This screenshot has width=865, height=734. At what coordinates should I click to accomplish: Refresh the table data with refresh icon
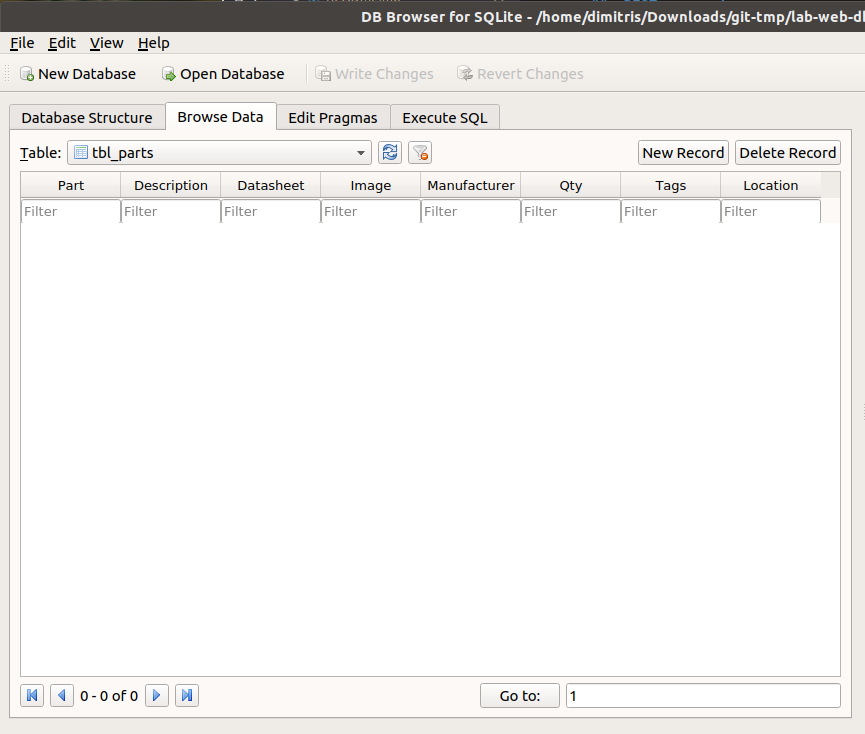point(389,153)
